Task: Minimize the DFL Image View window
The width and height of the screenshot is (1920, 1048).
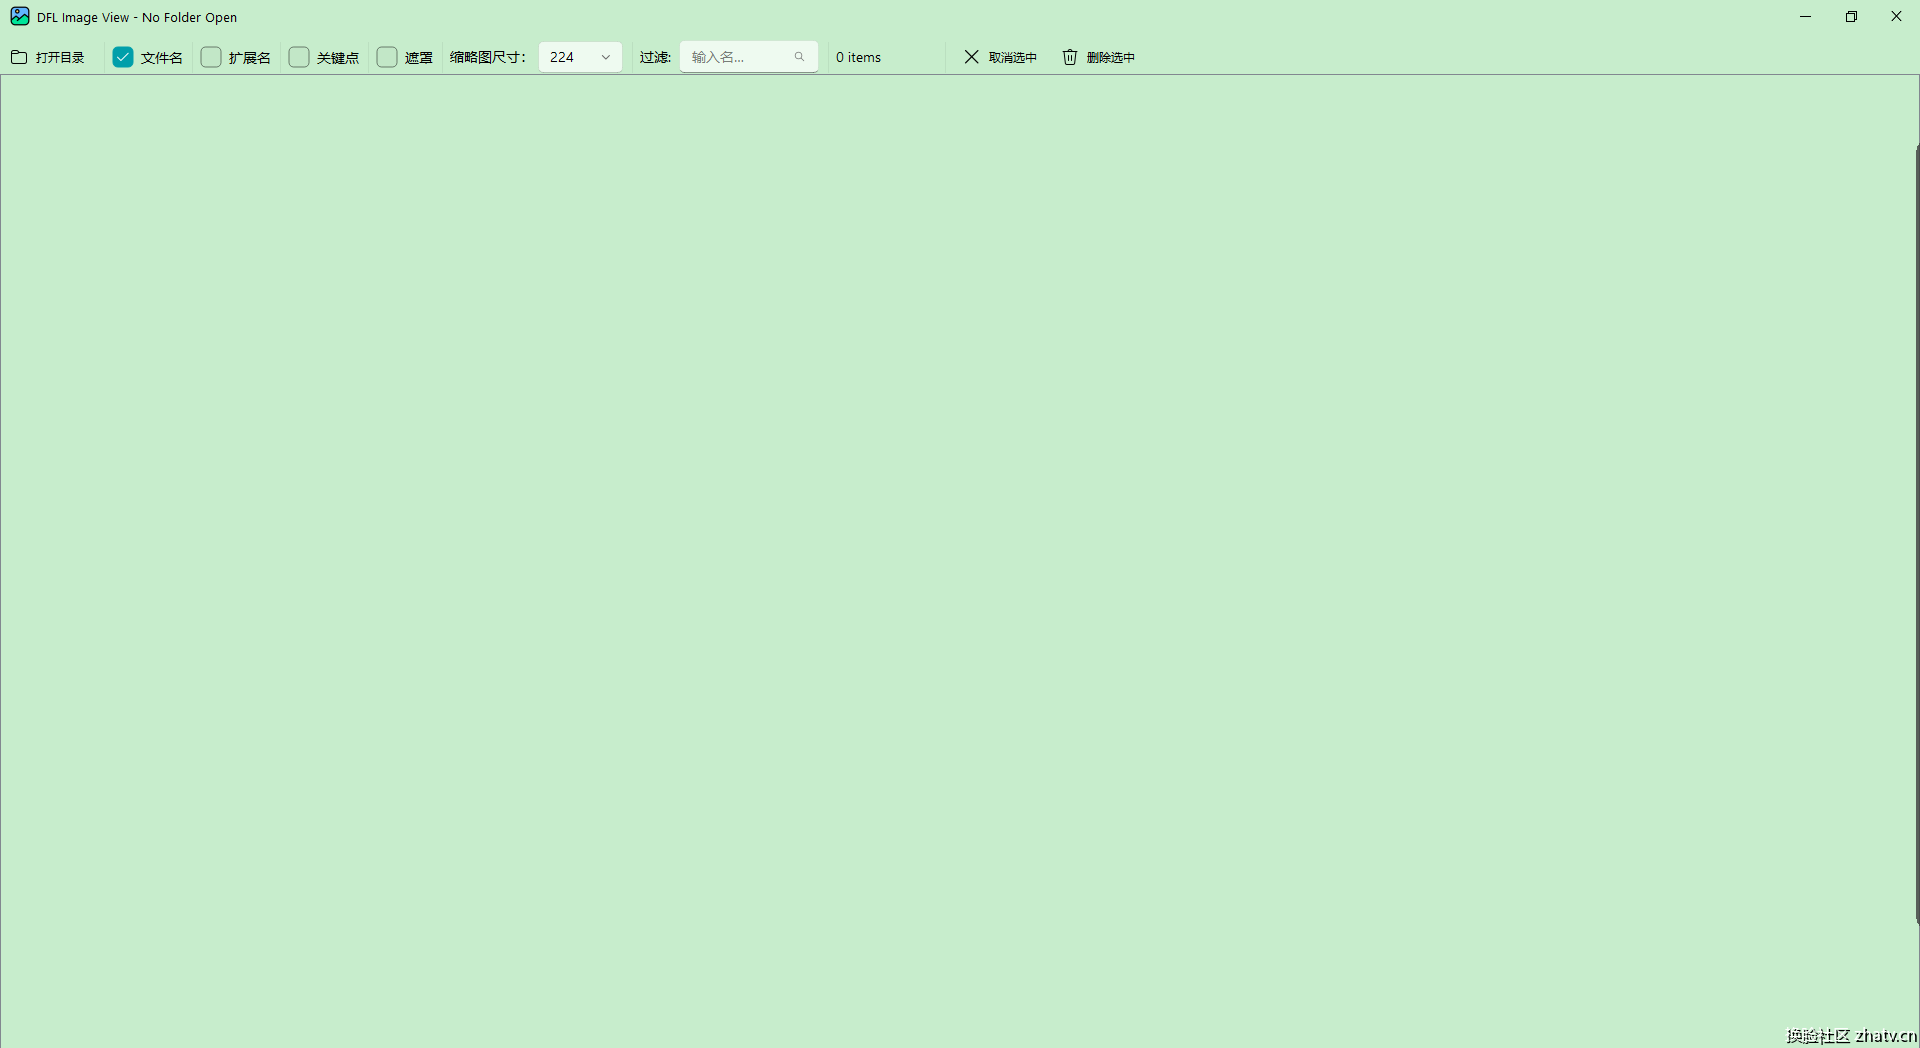Action: (1805, 16)
